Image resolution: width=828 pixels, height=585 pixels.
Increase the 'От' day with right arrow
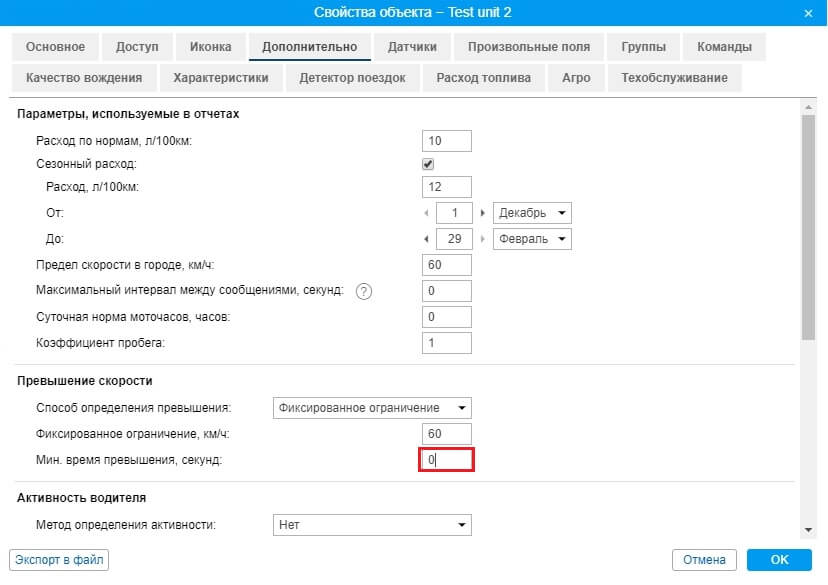coord(483,213)
